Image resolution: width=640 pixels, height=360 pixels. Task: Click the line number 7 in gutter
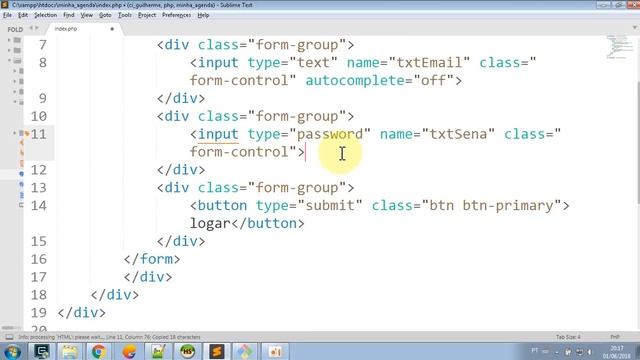[x=43, y=45]
